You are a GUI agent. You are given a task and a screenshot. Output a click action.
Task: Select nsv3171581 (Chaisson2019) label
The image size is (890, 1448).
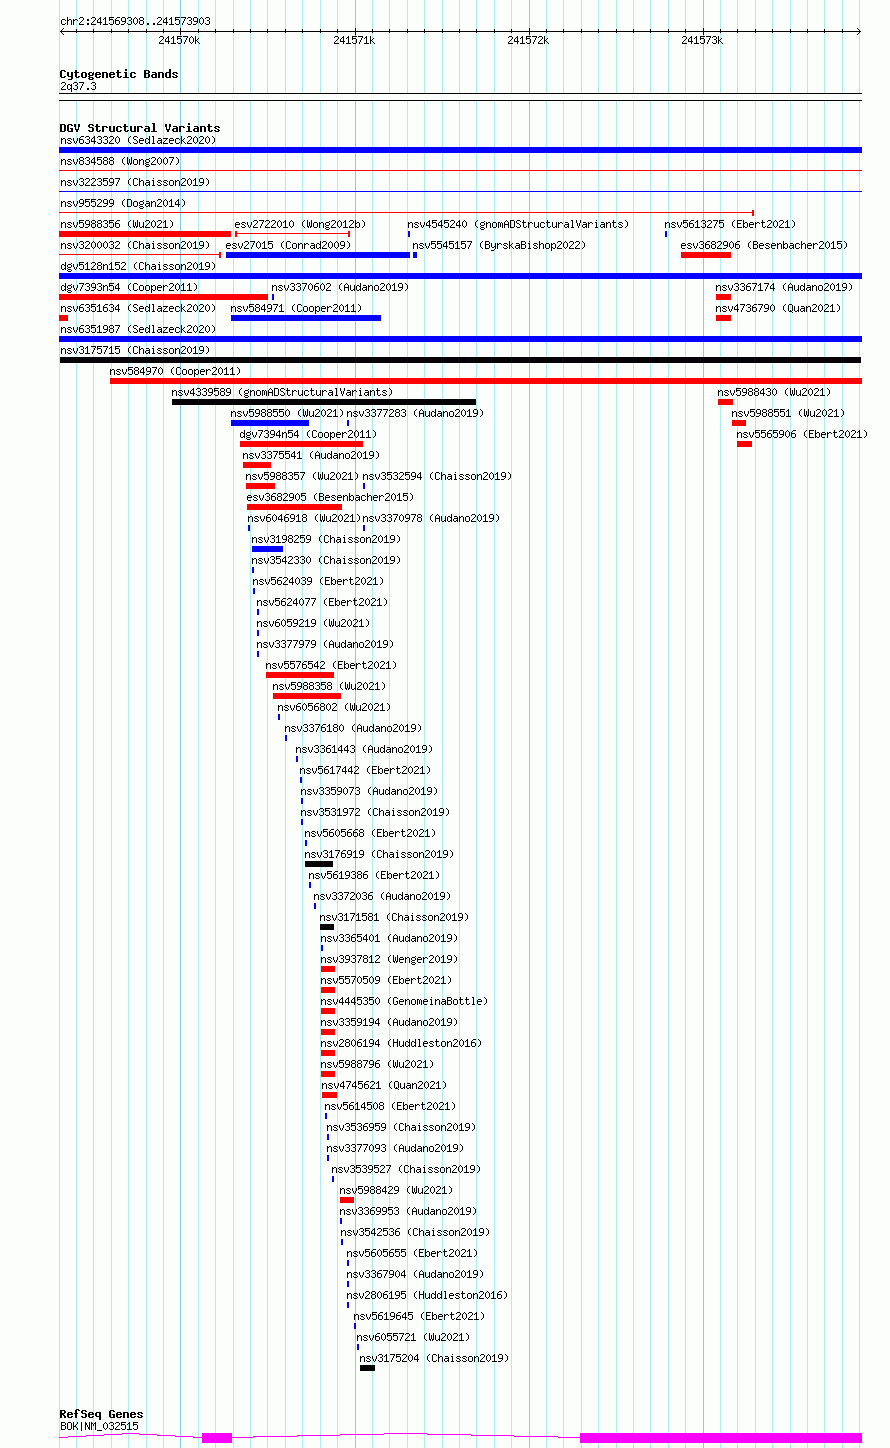coord(394,918)
